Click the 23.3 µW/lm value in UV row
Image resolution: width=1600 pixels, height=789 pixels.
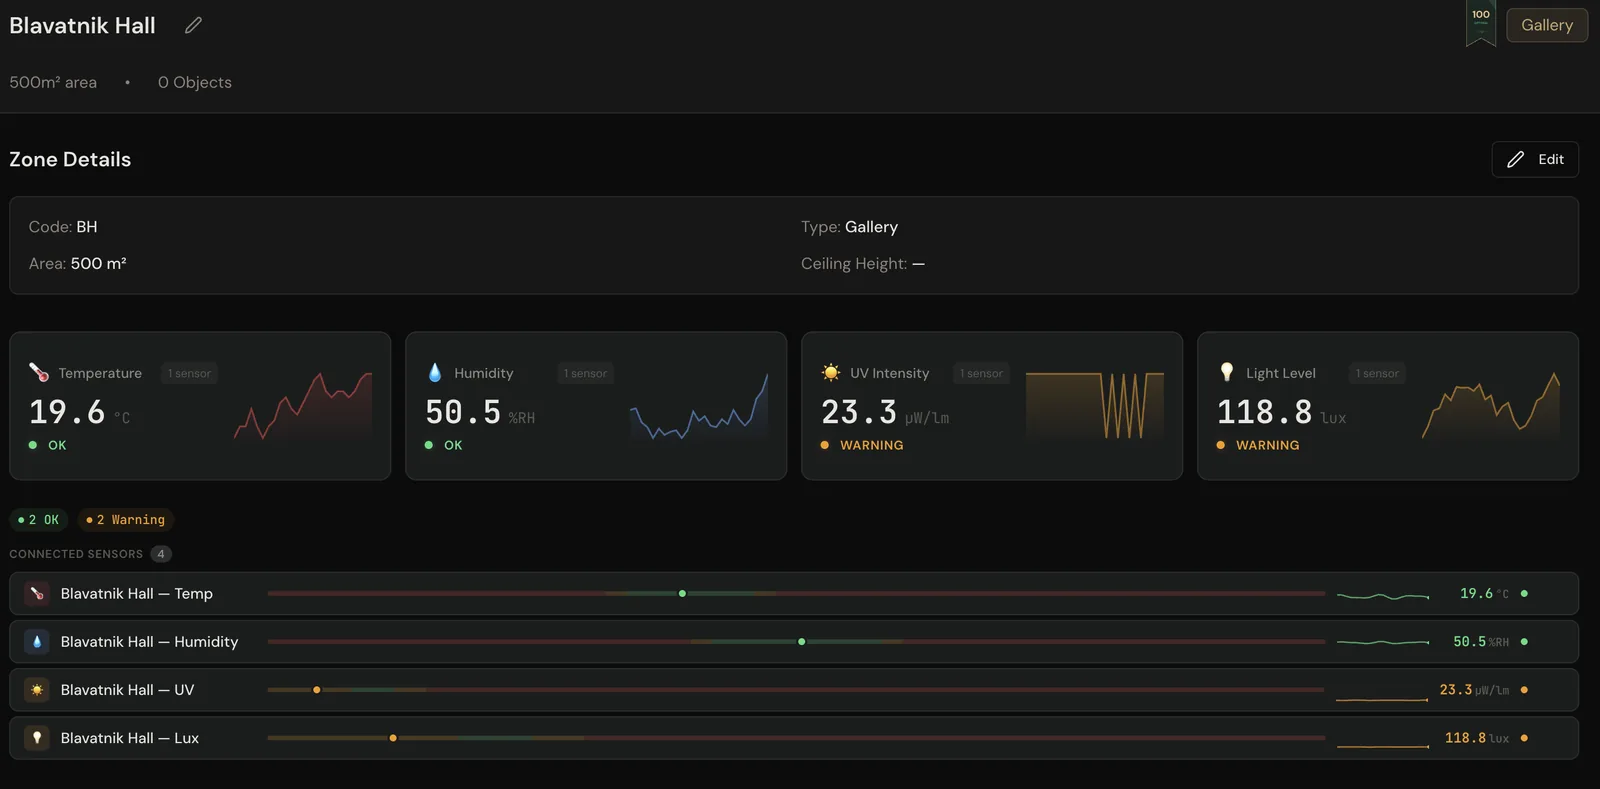[x=1474, y=690]
